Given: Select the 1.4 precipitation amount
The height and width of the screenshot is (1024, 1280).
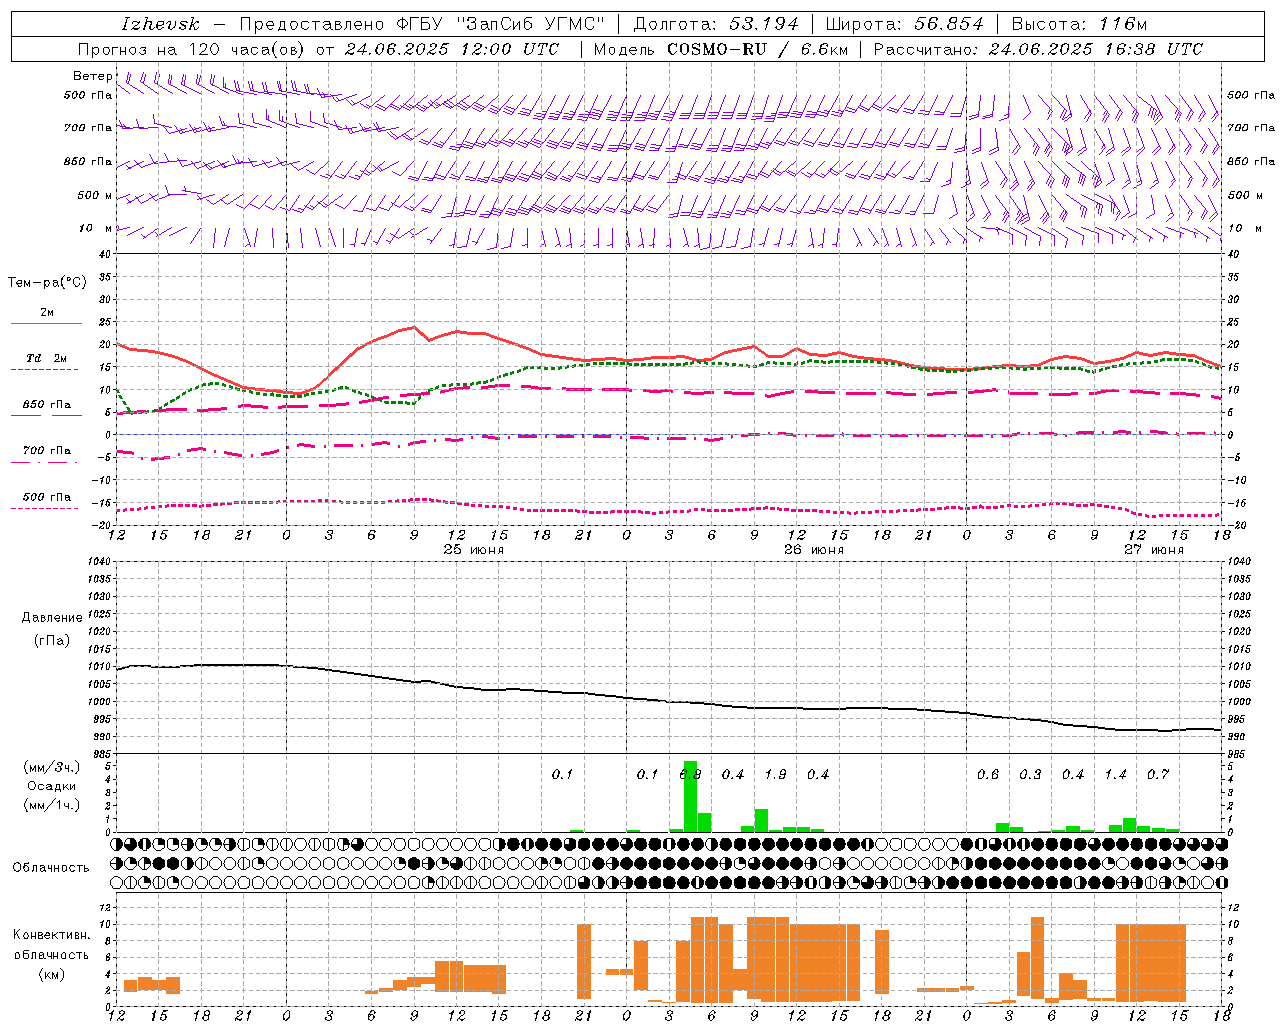Looking at the screenshot, I should tap(1115, 774).
